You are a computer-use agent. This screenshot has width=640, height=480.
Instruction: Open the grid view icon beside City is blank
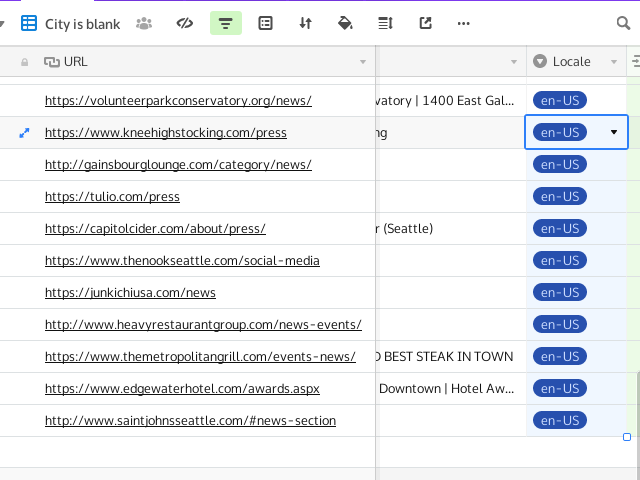(x=29, y=23)
